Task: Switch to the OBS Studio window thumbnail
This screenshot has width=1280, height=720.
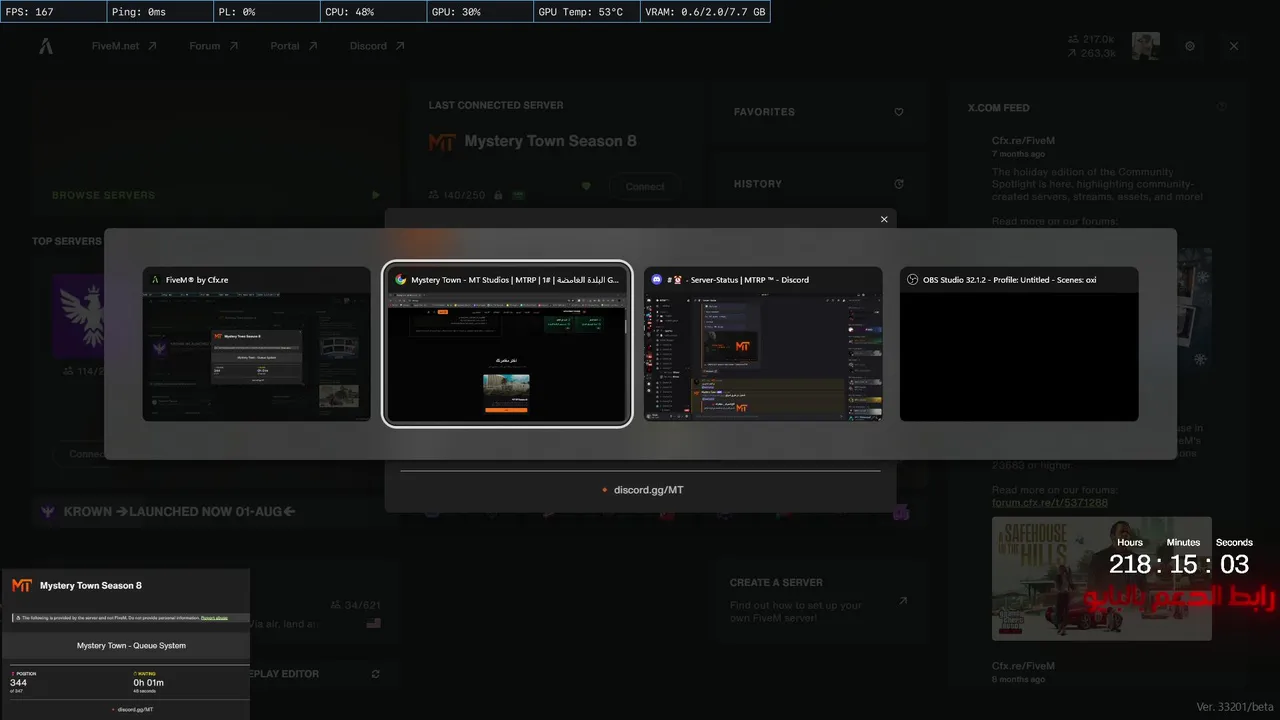Action: pos(1019,343)
